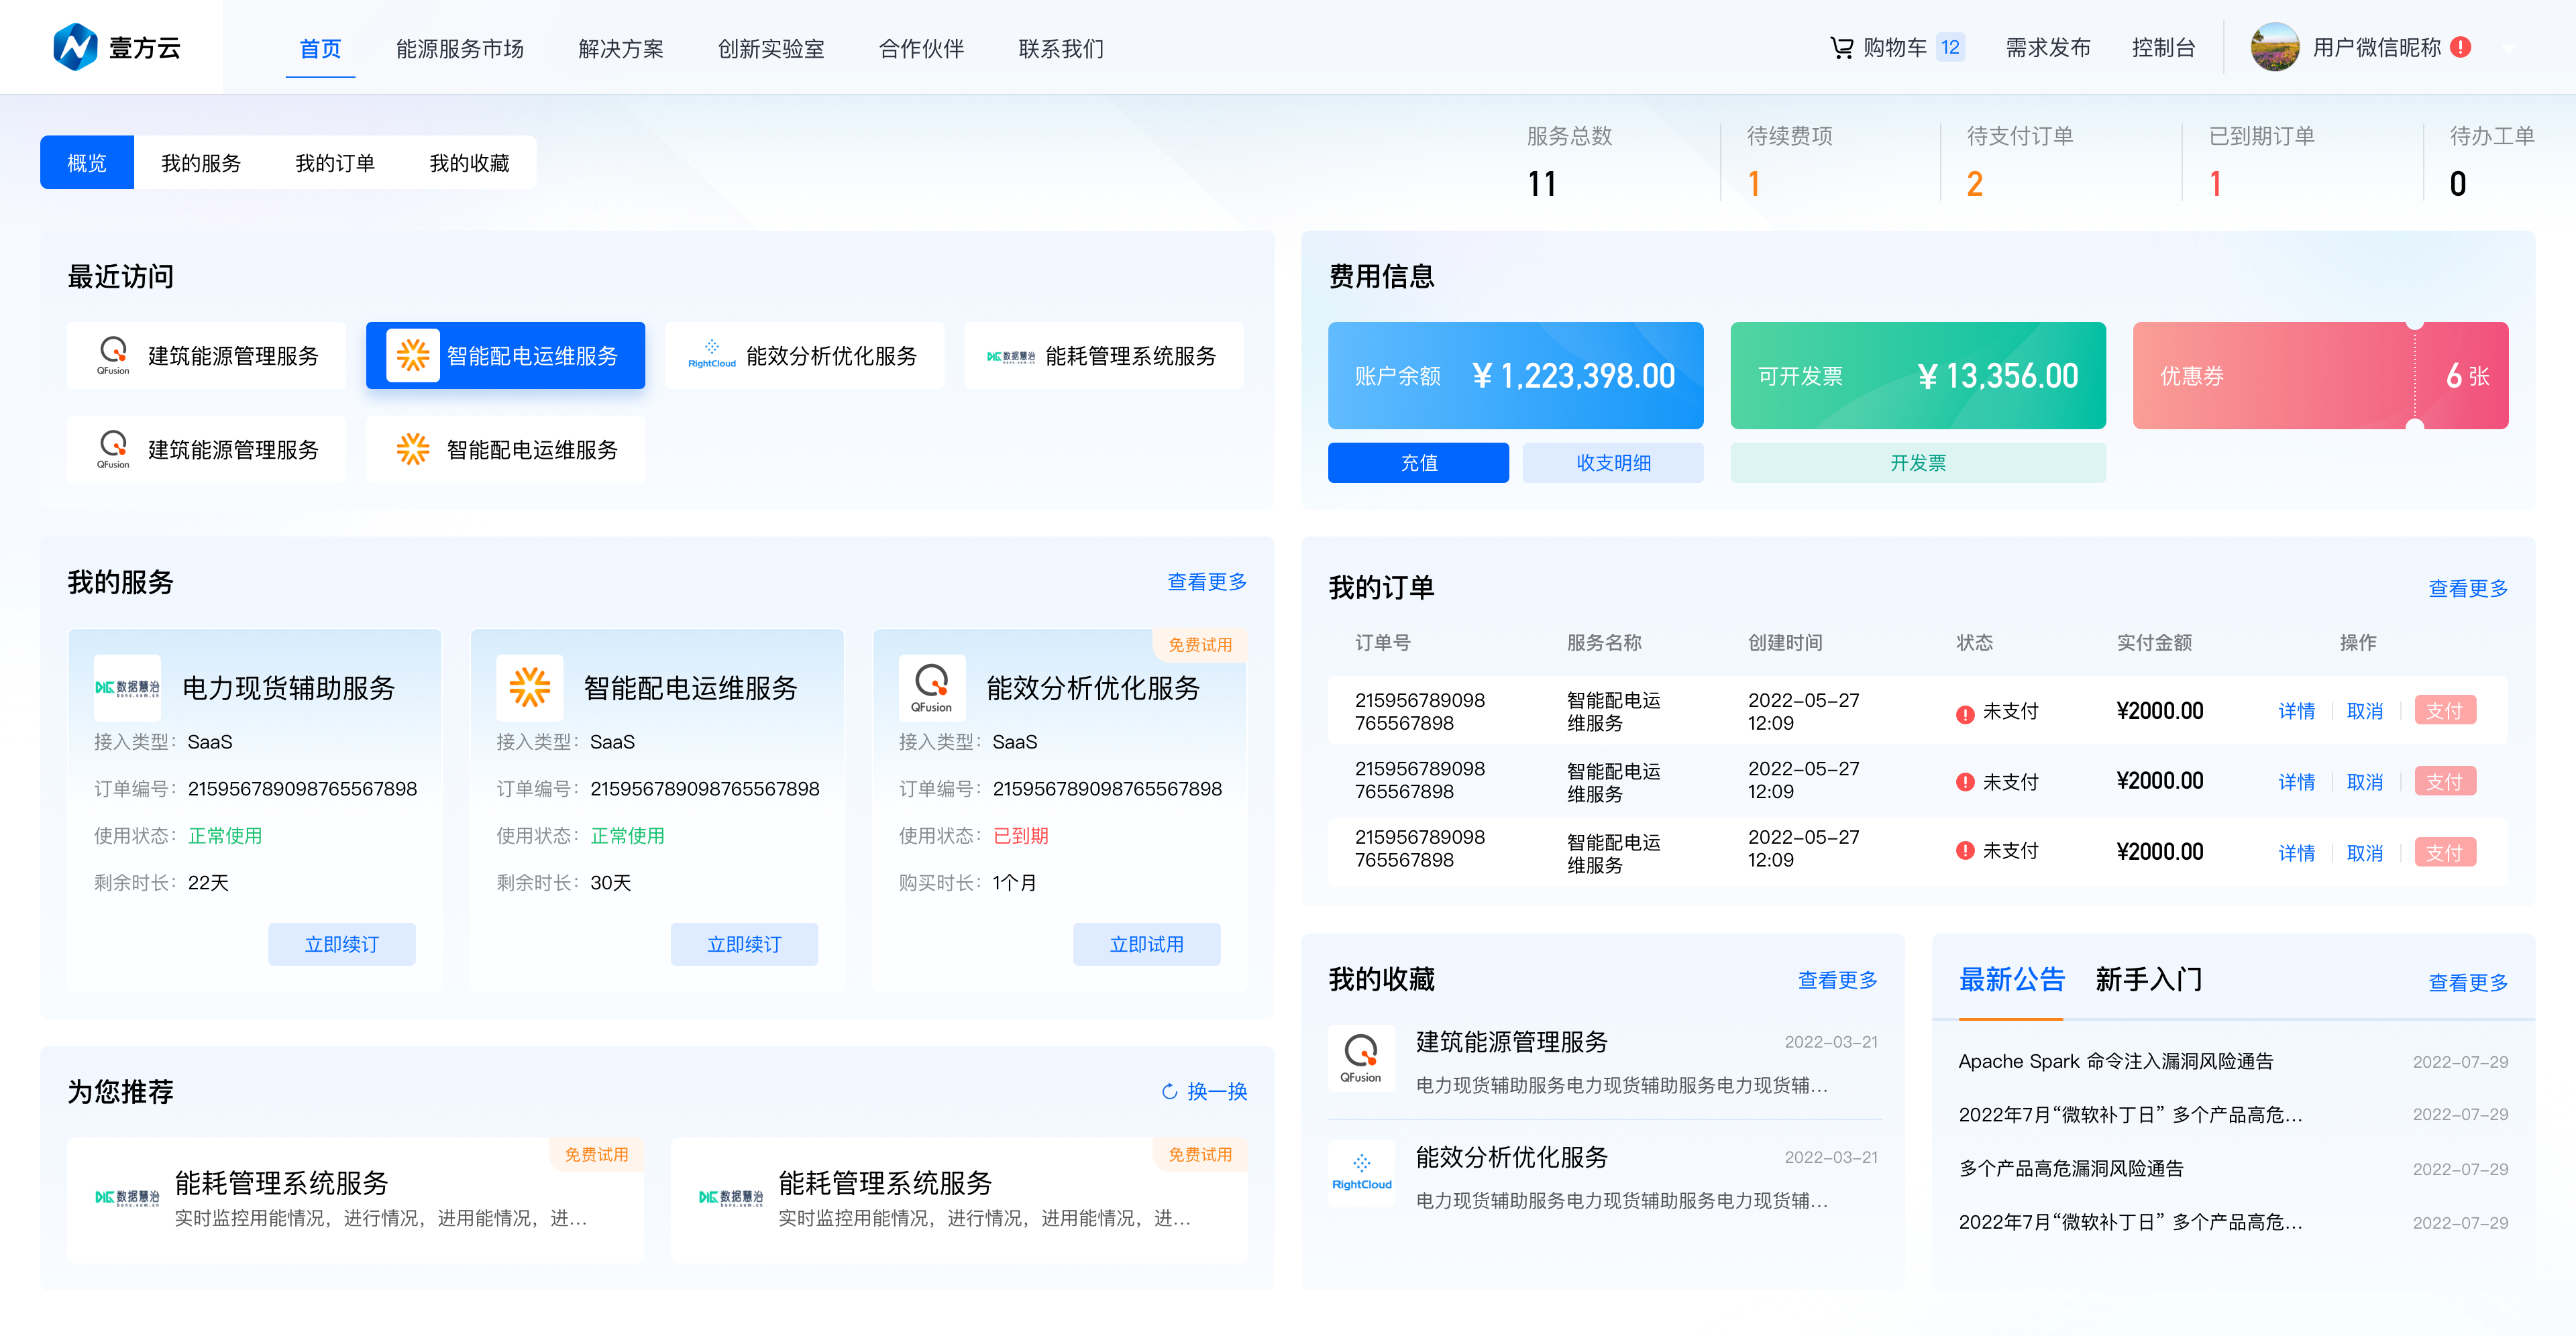2576x1336 pixels.
Task: Open favorite title 建筑能源管理服务
Action: tap(1512, 1041)
